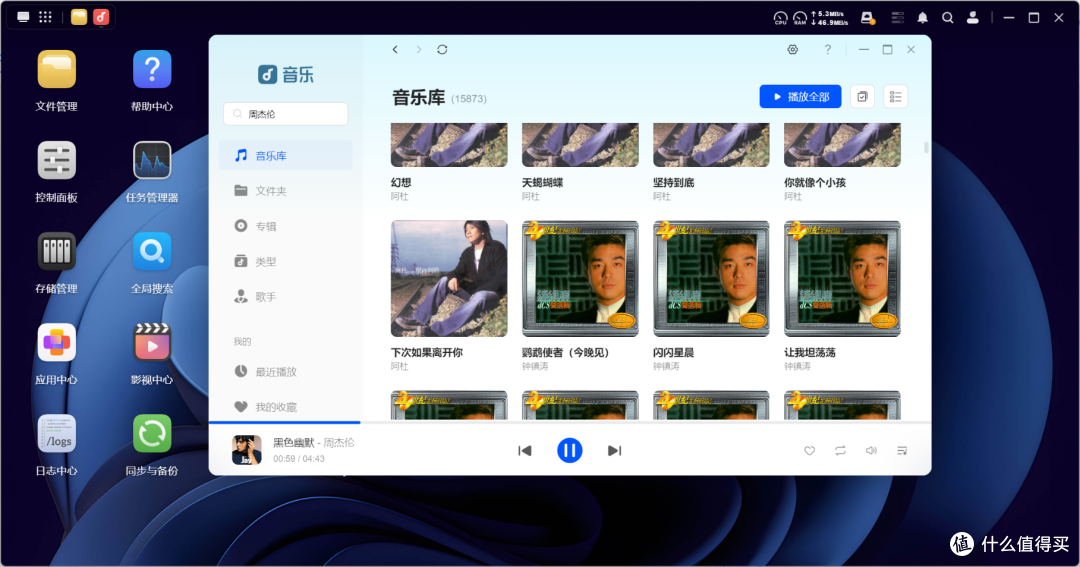Switch to file manager in top taskbar
The width and height of the screenshot is (1080, 567).
point(79,17)
